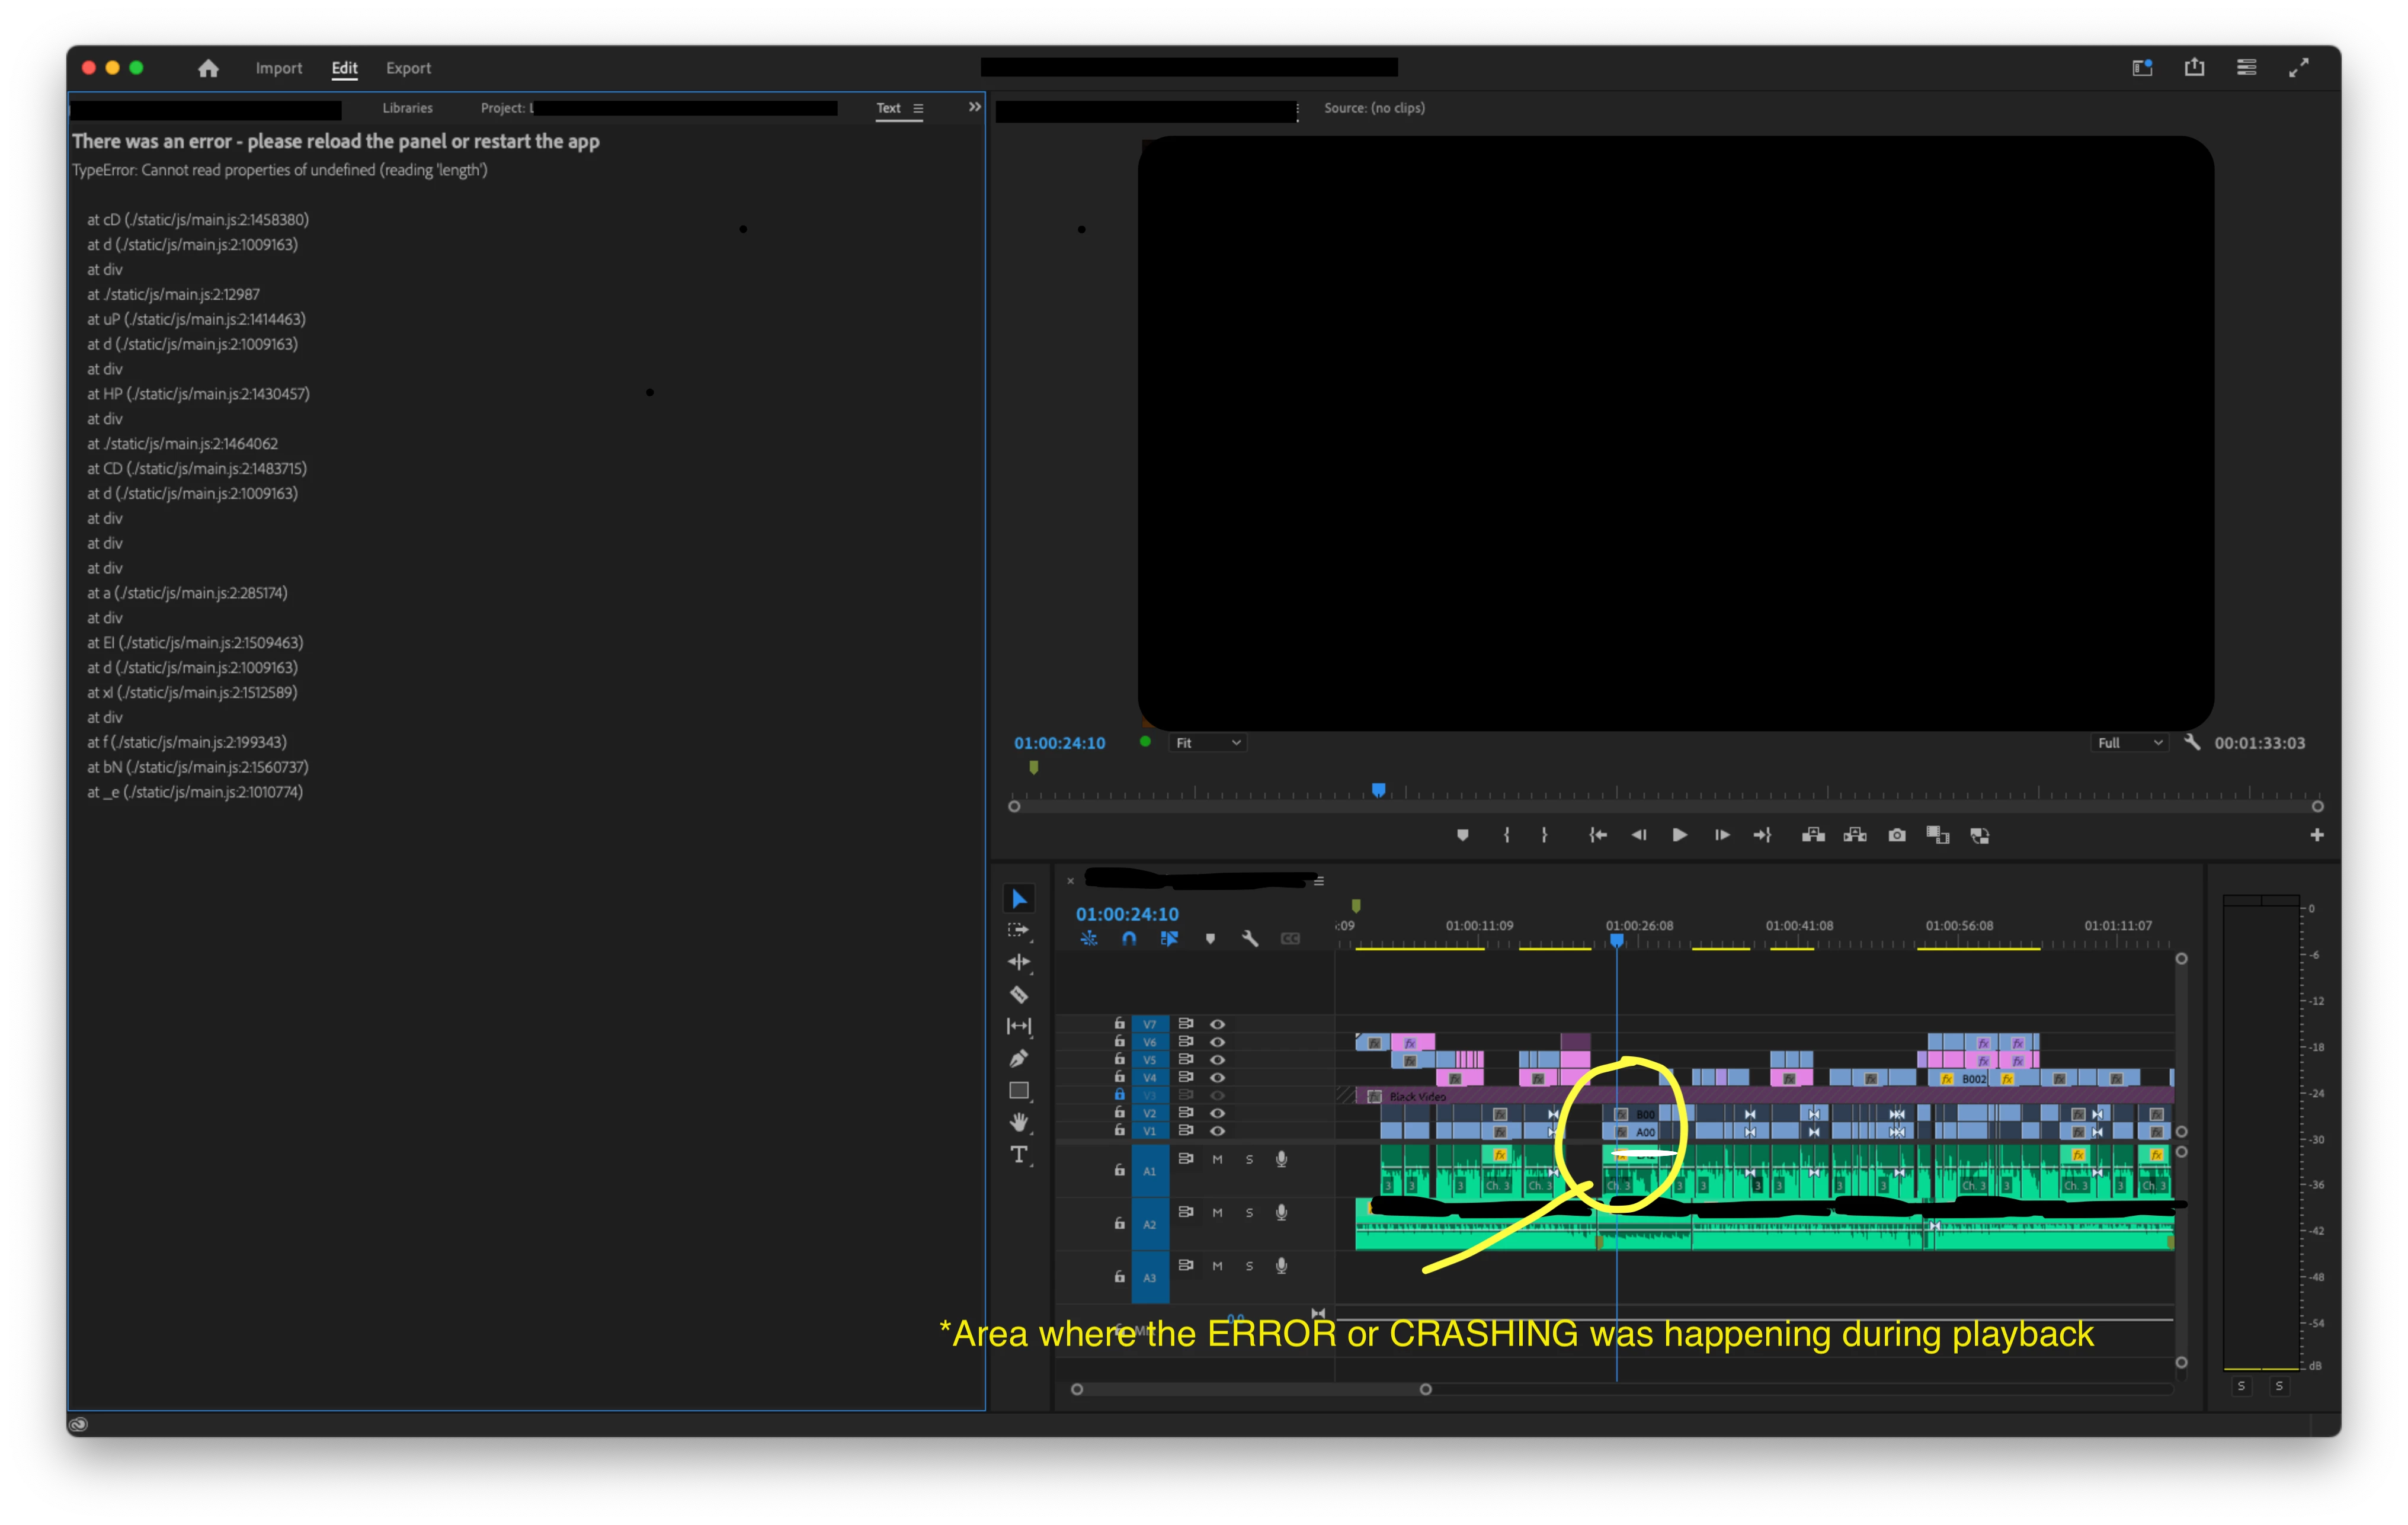The width and height of the screenshot is (2408, 1525).
Task: Click the Export Frame camera icon
Action: tap(1896, 835)
